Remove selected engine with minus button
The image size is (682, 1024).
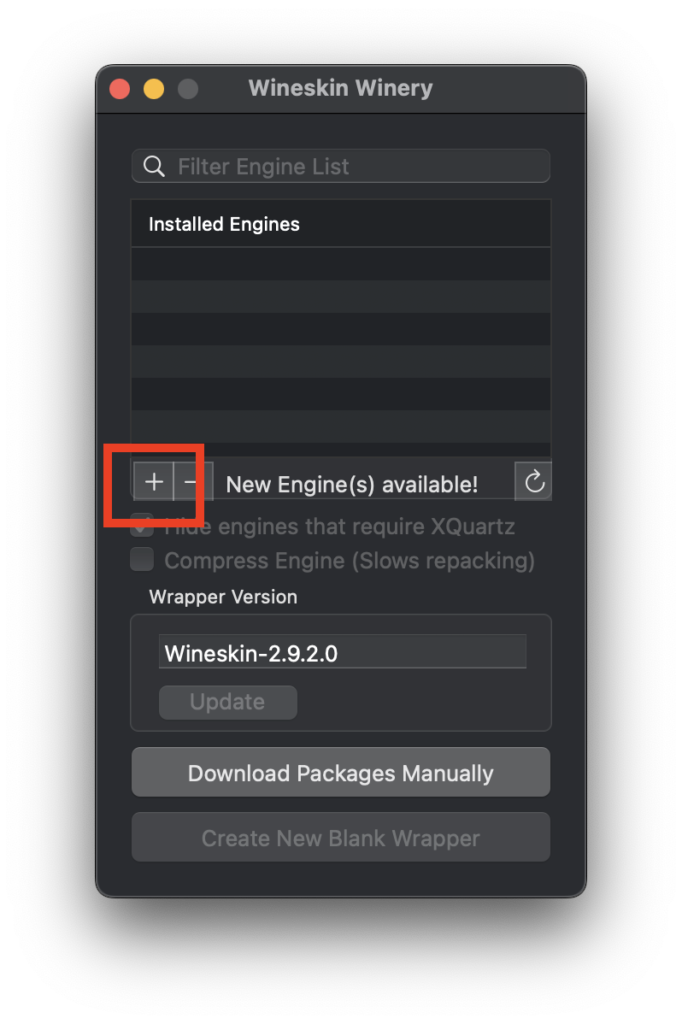(x=192, y=482)
